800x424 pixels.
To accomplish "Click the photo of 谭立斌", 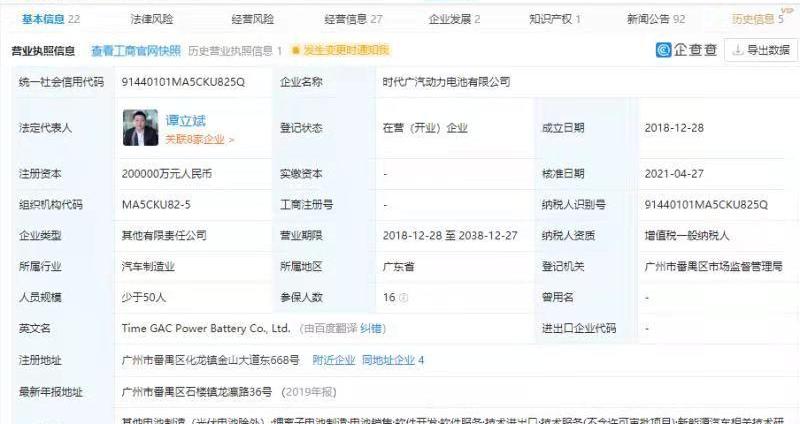I will coord(140,128).
